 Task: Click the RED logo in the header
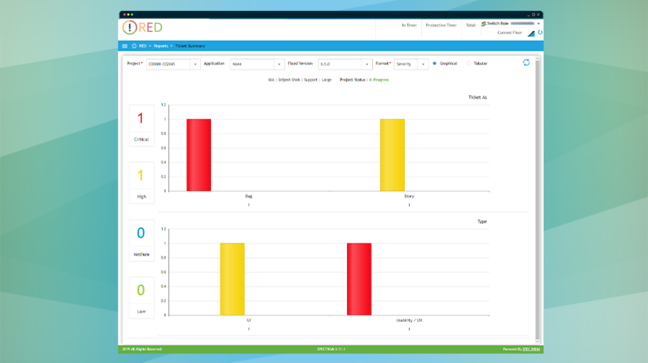coord(143,28)
